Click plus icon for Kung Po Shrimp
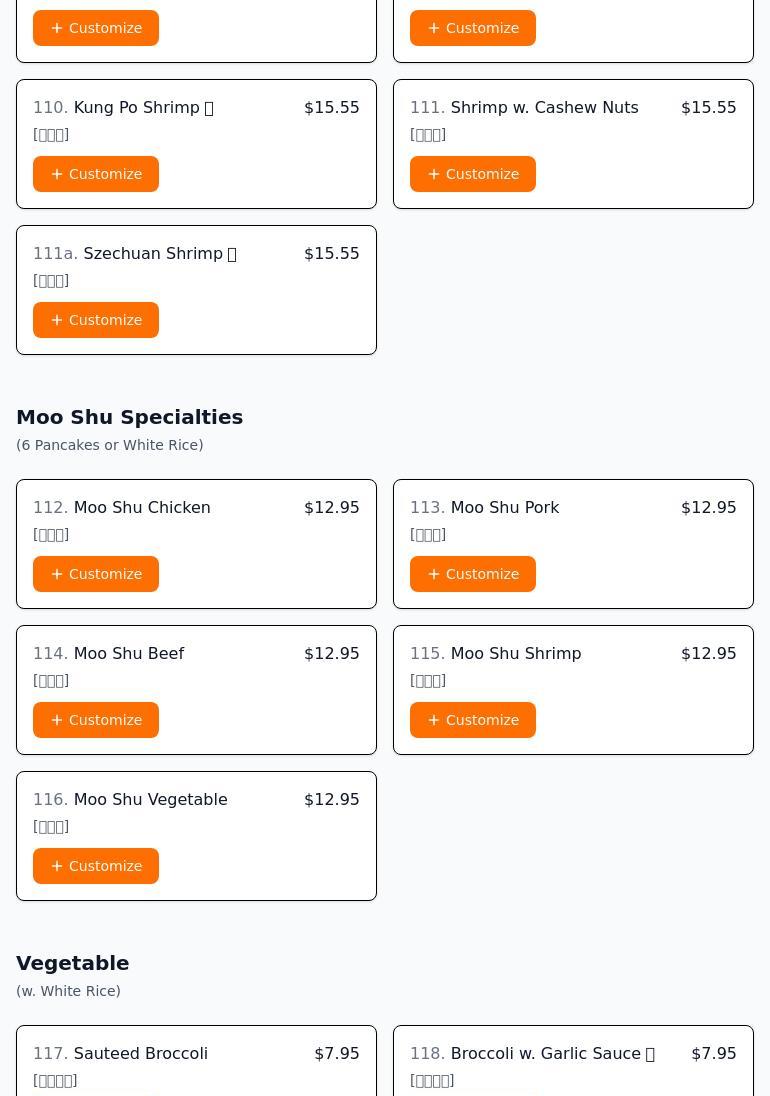 click(x=57, y=174)
